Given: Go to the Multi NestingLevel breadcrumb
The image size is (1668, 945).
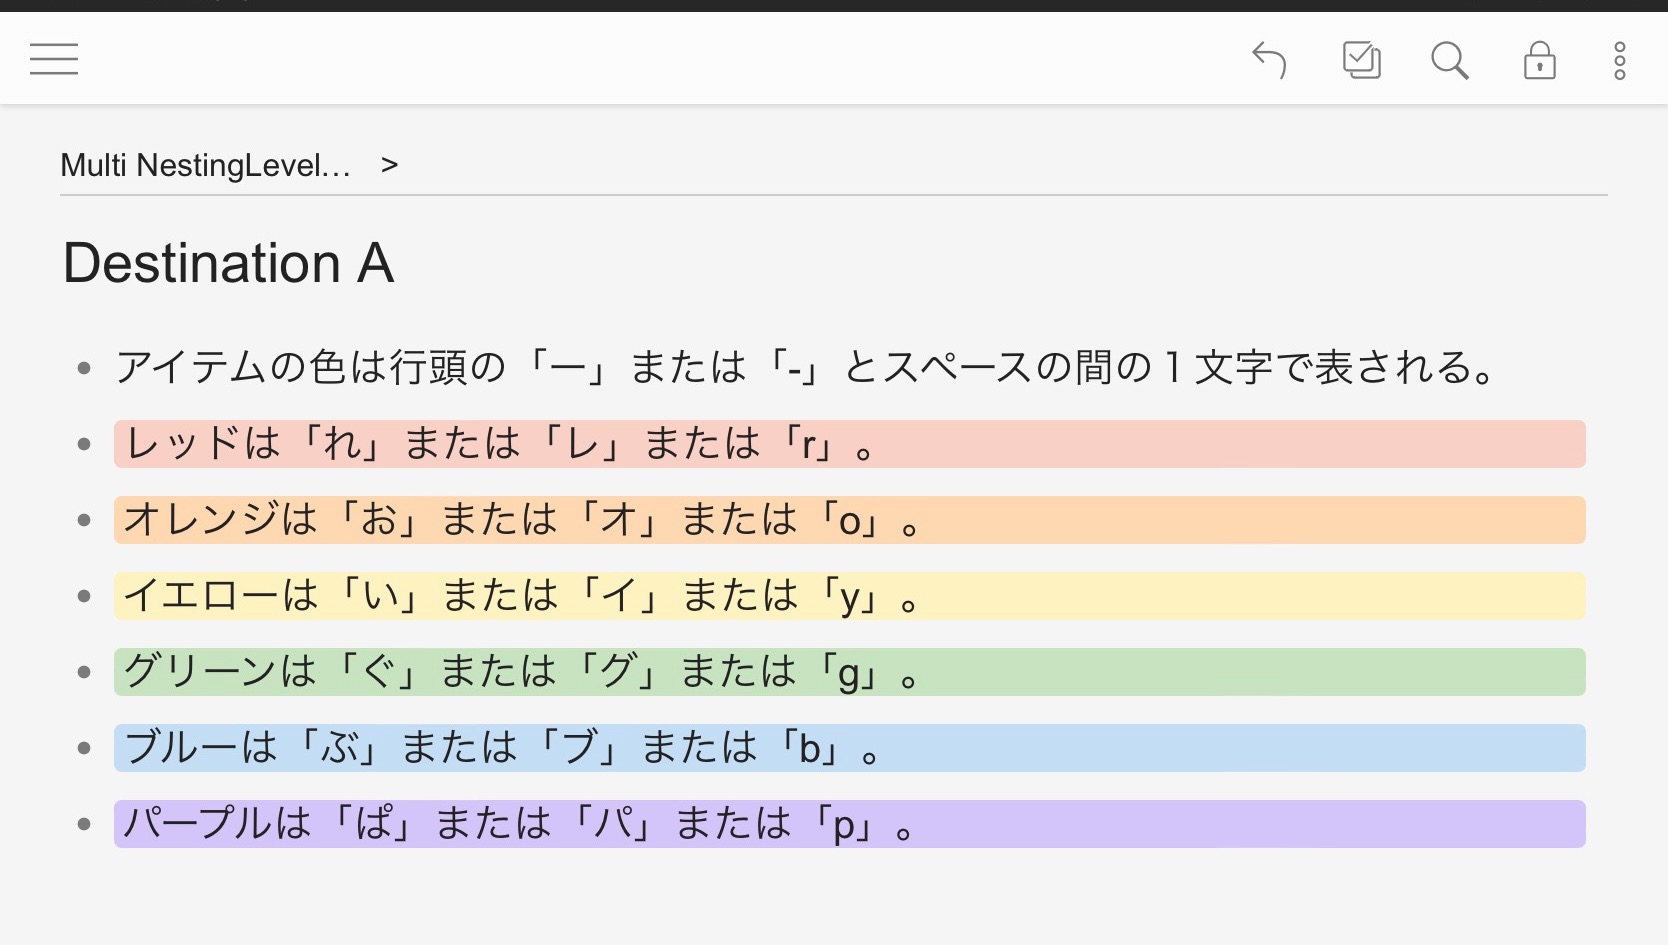Looking at the screenshot, I should (x=206, y=165).
